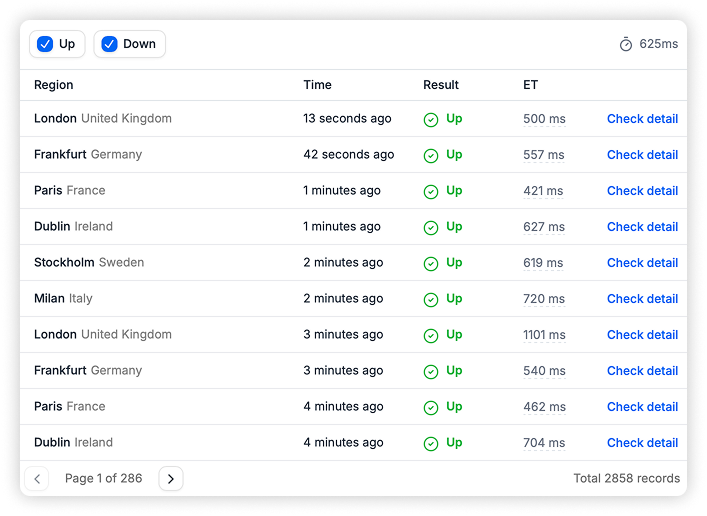Viewport: 707px width, 516px height.
Task: Click the Time column header
Action: pyautogui.click(x=317, y=85)
